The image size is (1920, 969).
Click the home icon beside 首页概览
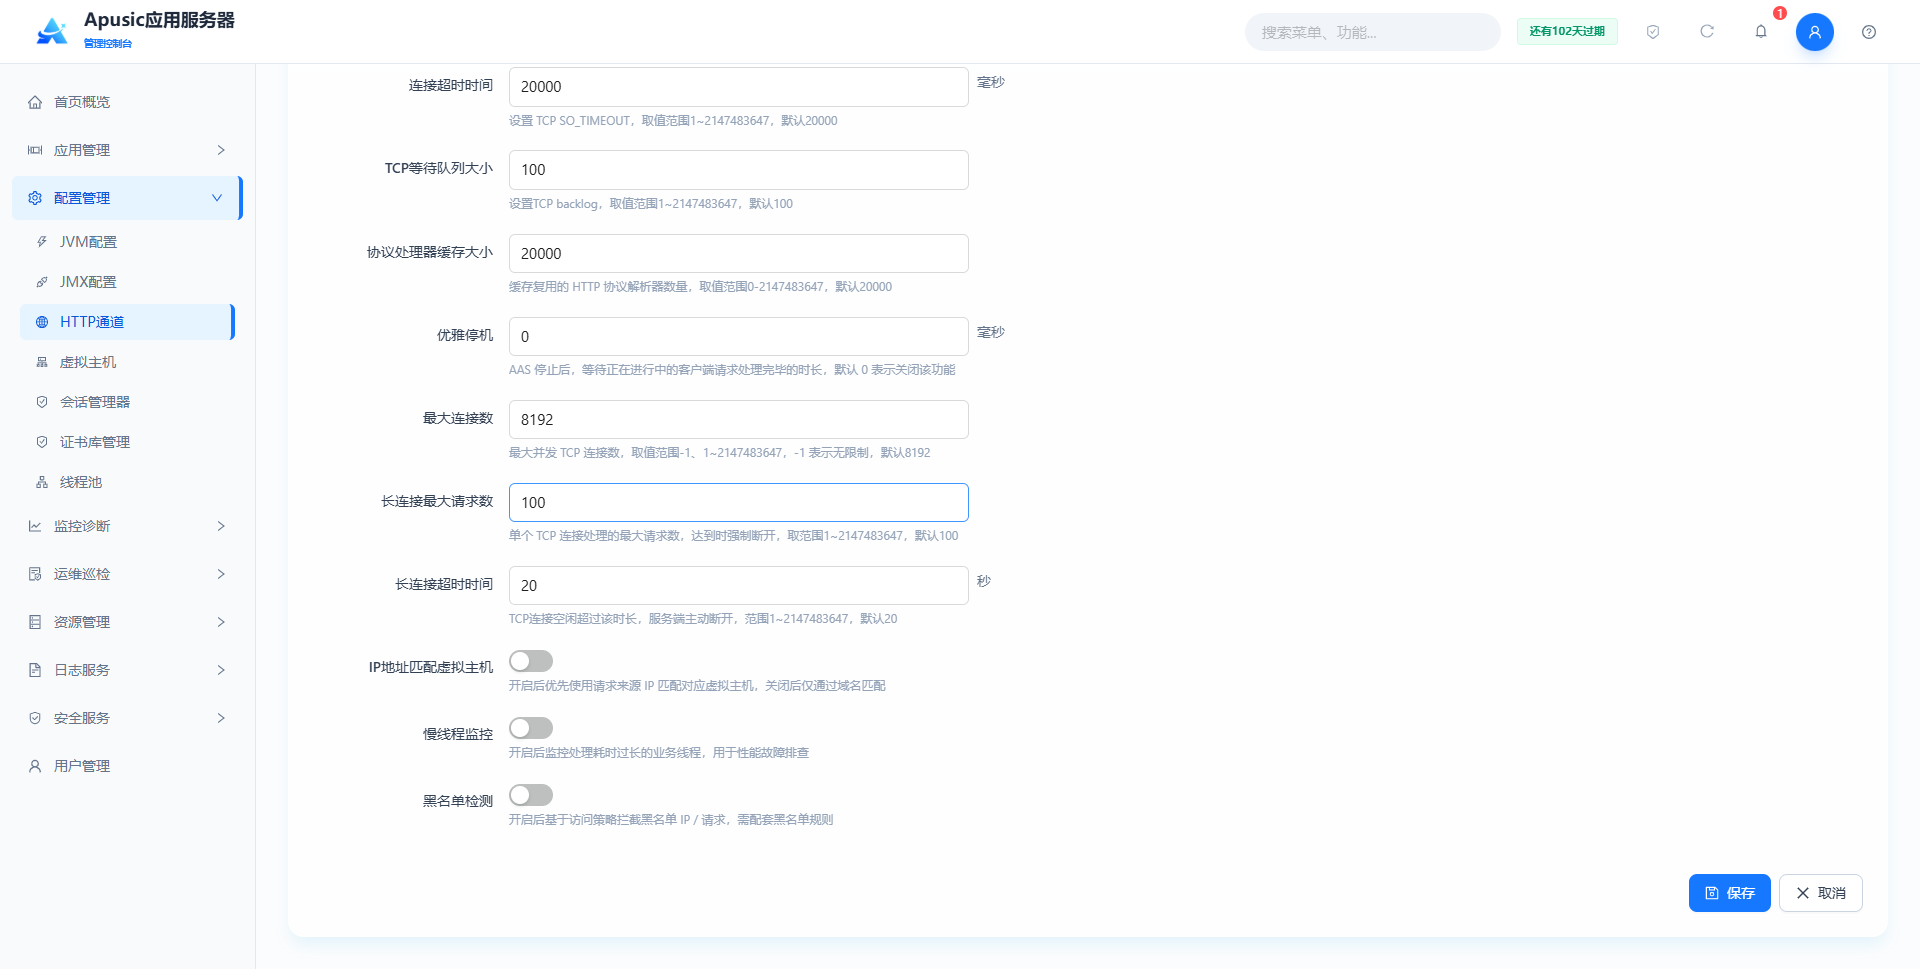click(x=35, y=102)
